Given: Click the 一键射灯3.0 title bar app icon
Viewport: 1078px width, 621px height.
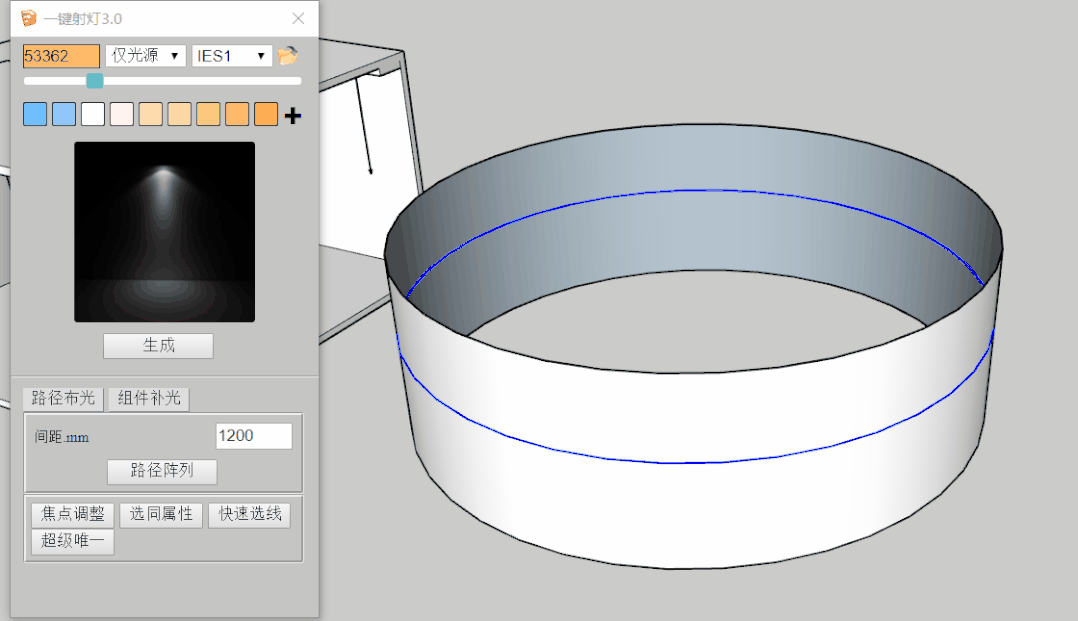Looking at the screenshot, I should click(x=29, y=18).
